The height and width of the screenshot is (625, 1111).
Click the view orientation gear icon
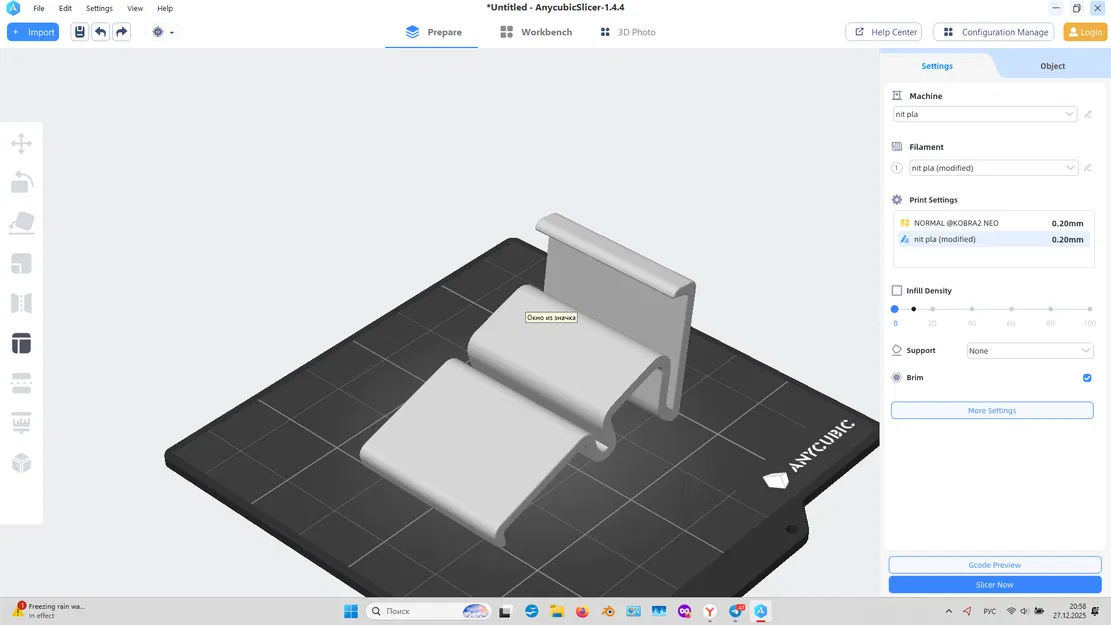tap(158, 32)
